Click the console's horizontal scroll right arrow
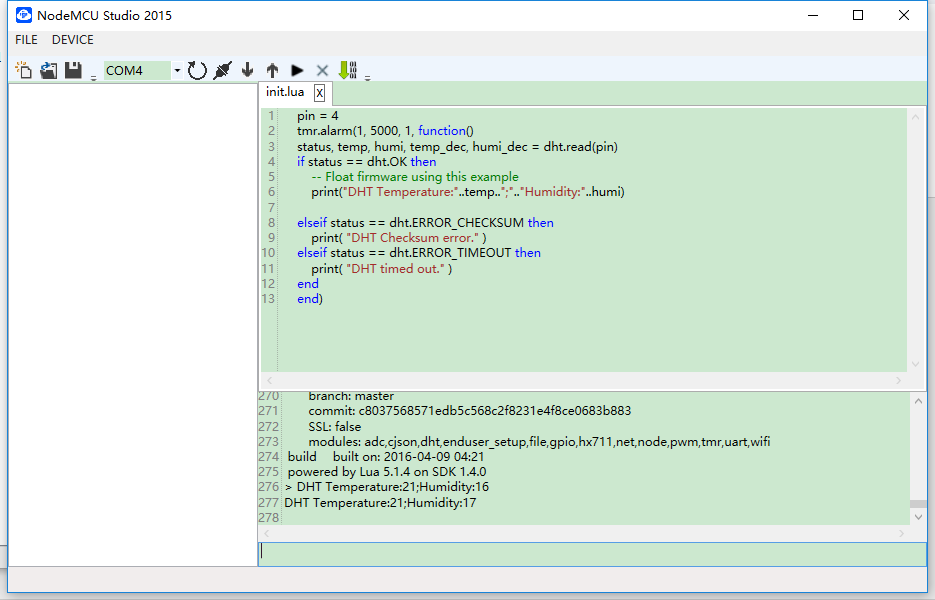The width and height of the screenshot is (935, 600). [901, 533]
